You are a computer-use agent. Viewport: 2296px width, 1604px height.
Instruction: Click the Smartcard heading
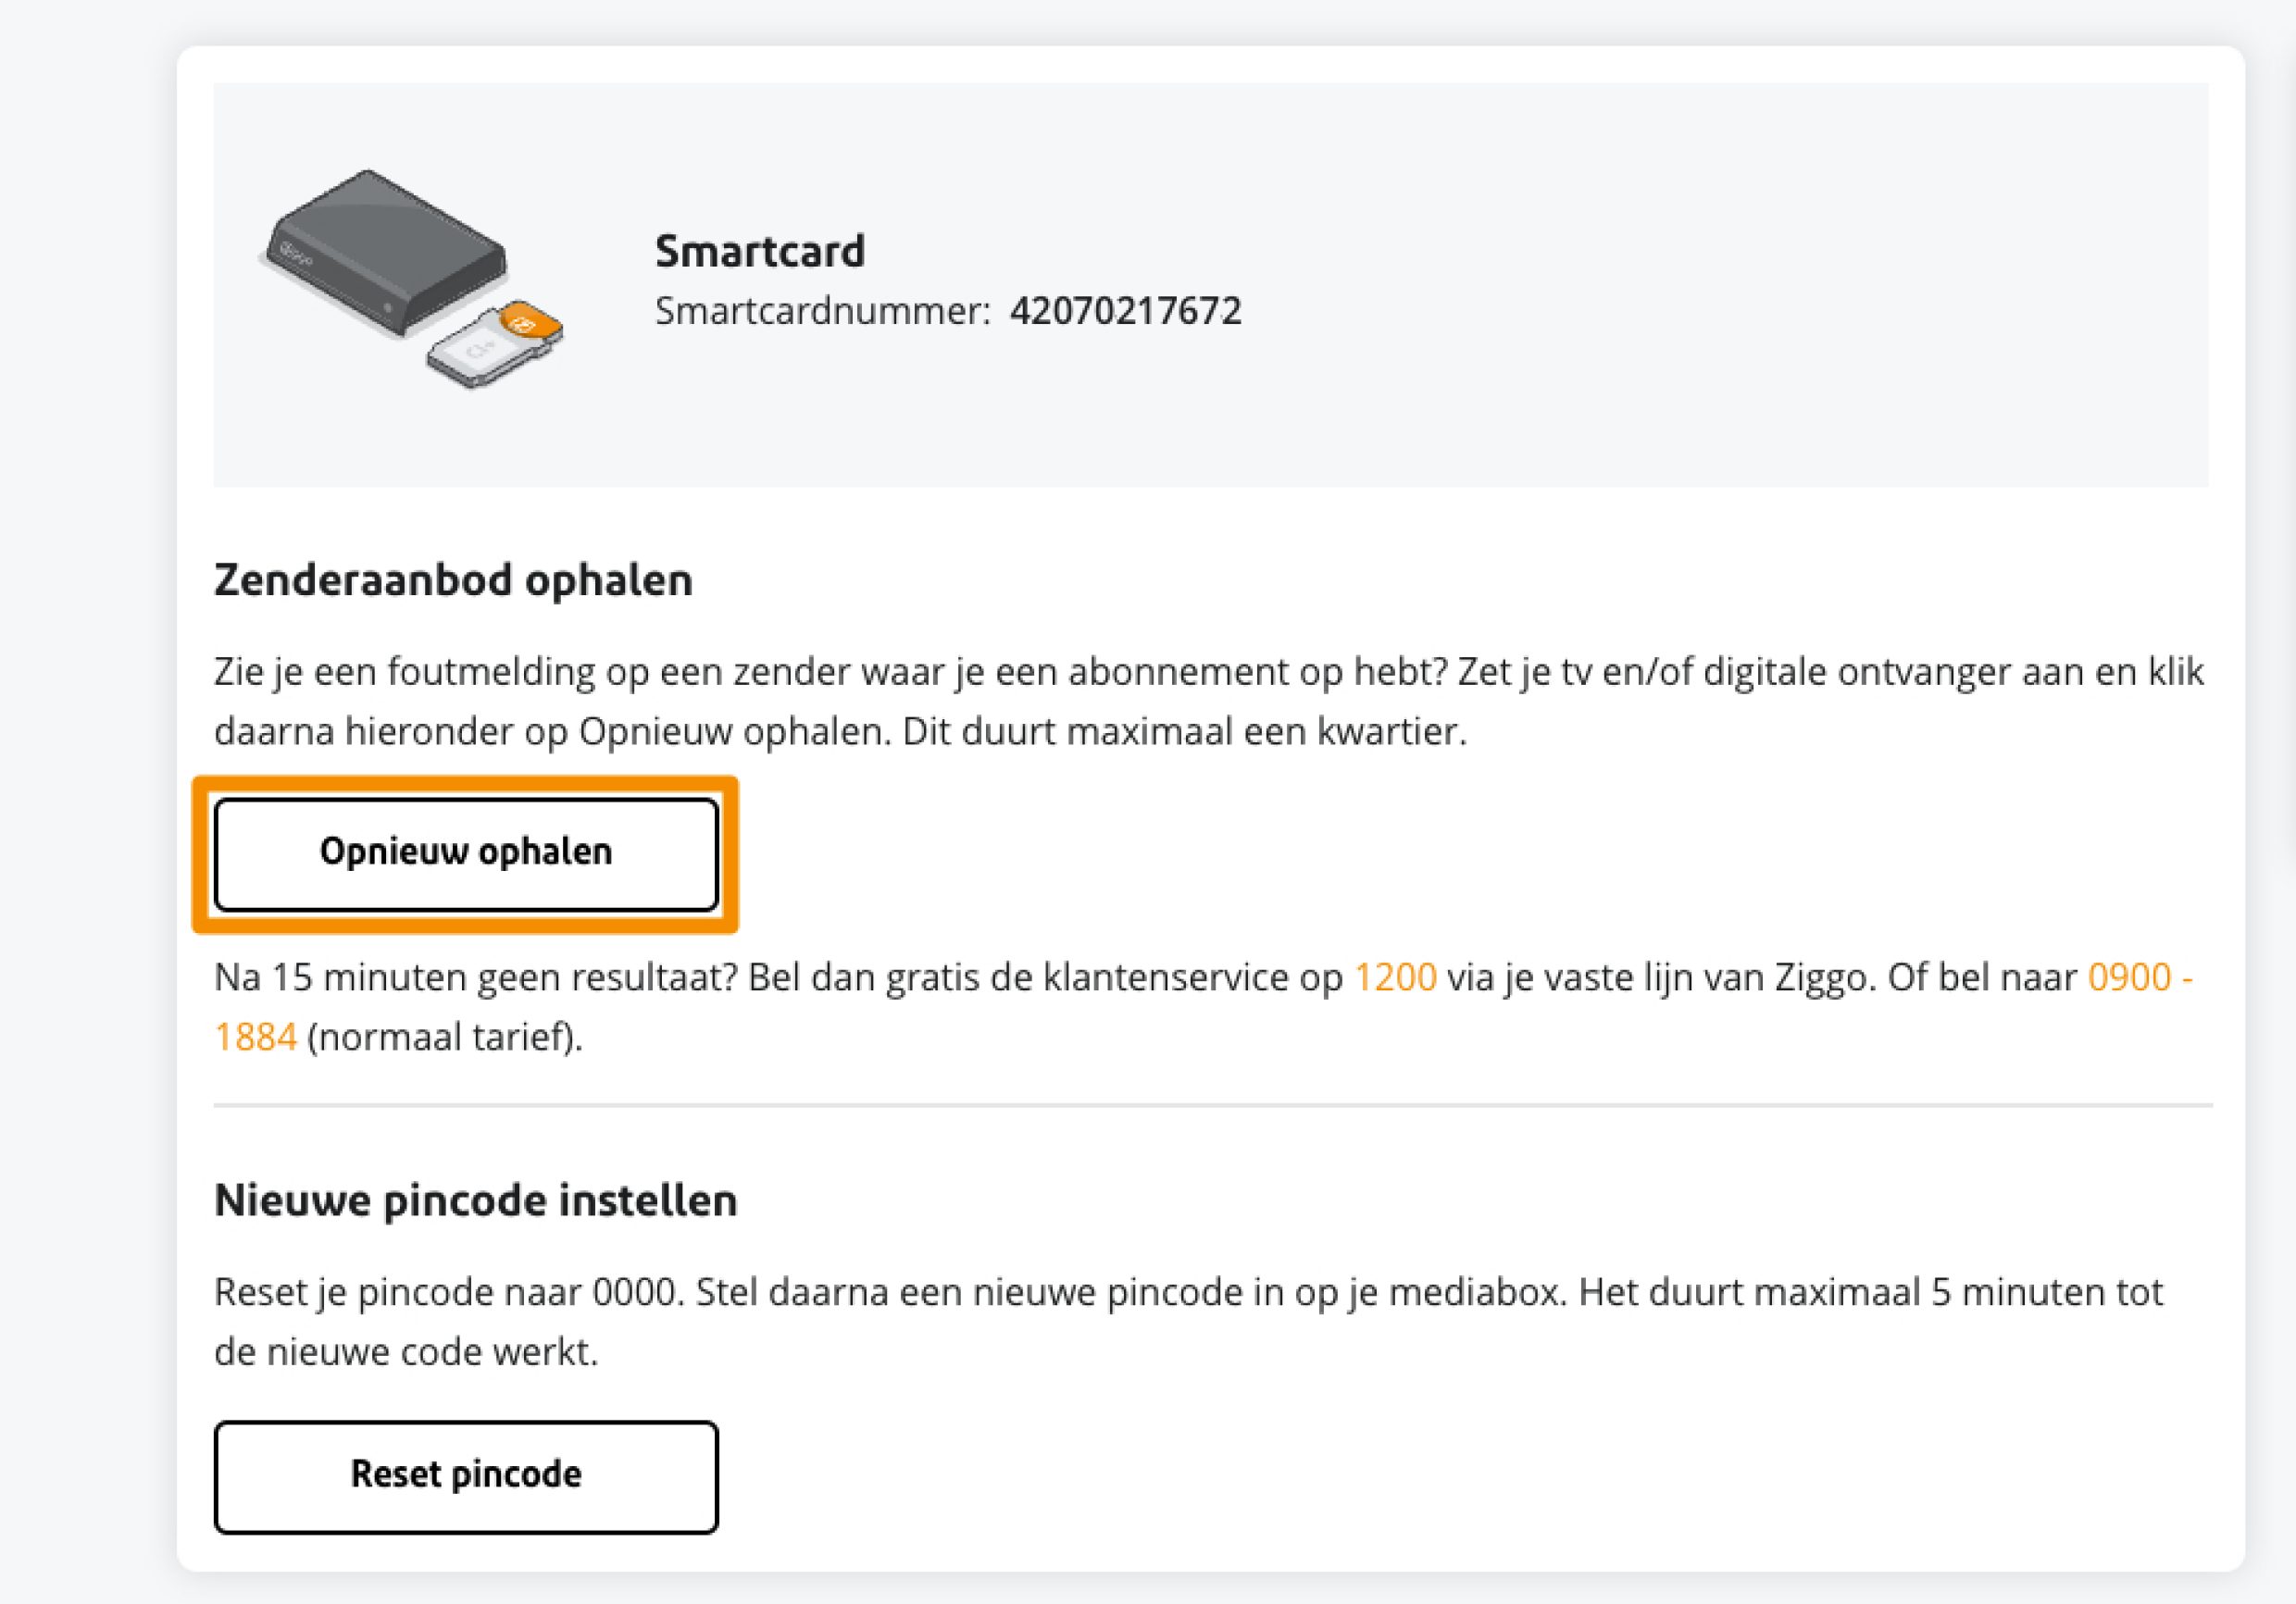[x=759, y=251]
